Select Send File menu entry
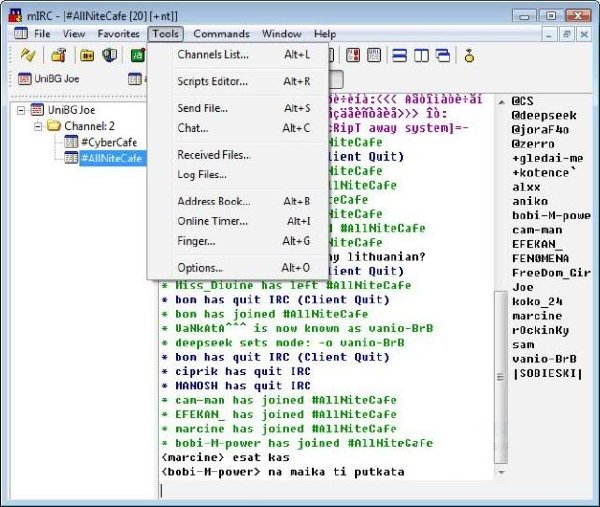Viewport: 600px width, 507px height. (238, 108)
